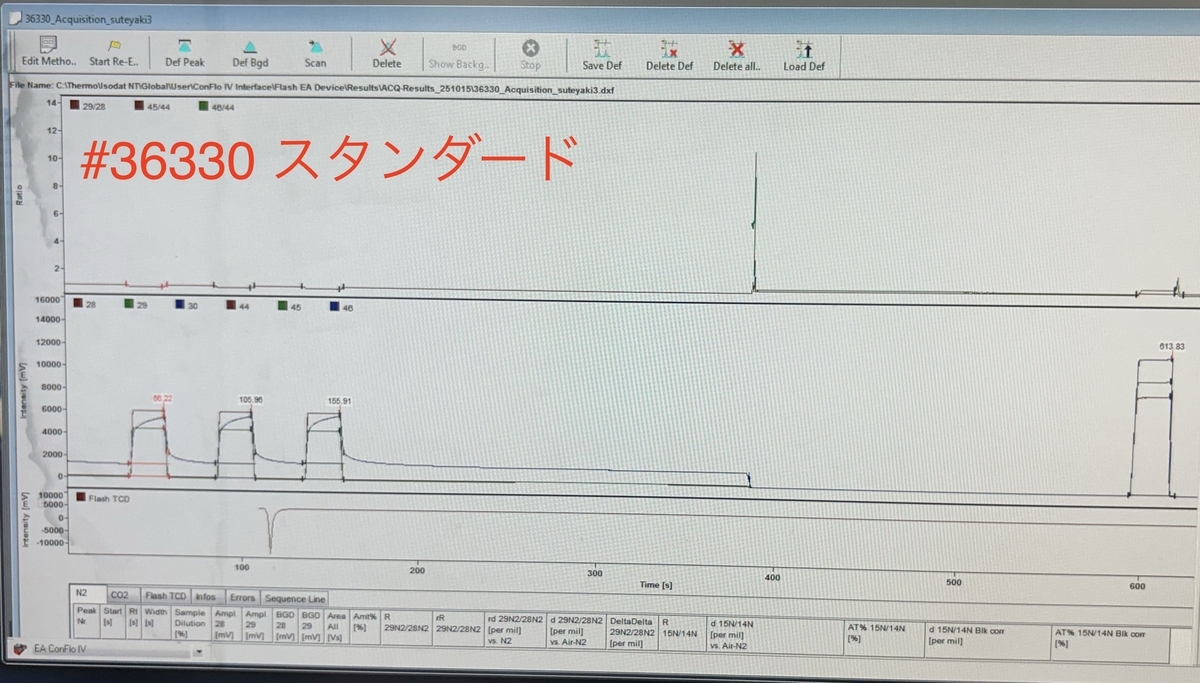Load definitions with Load Def
Screen dimensions: 1200x683
pos(804,55)
